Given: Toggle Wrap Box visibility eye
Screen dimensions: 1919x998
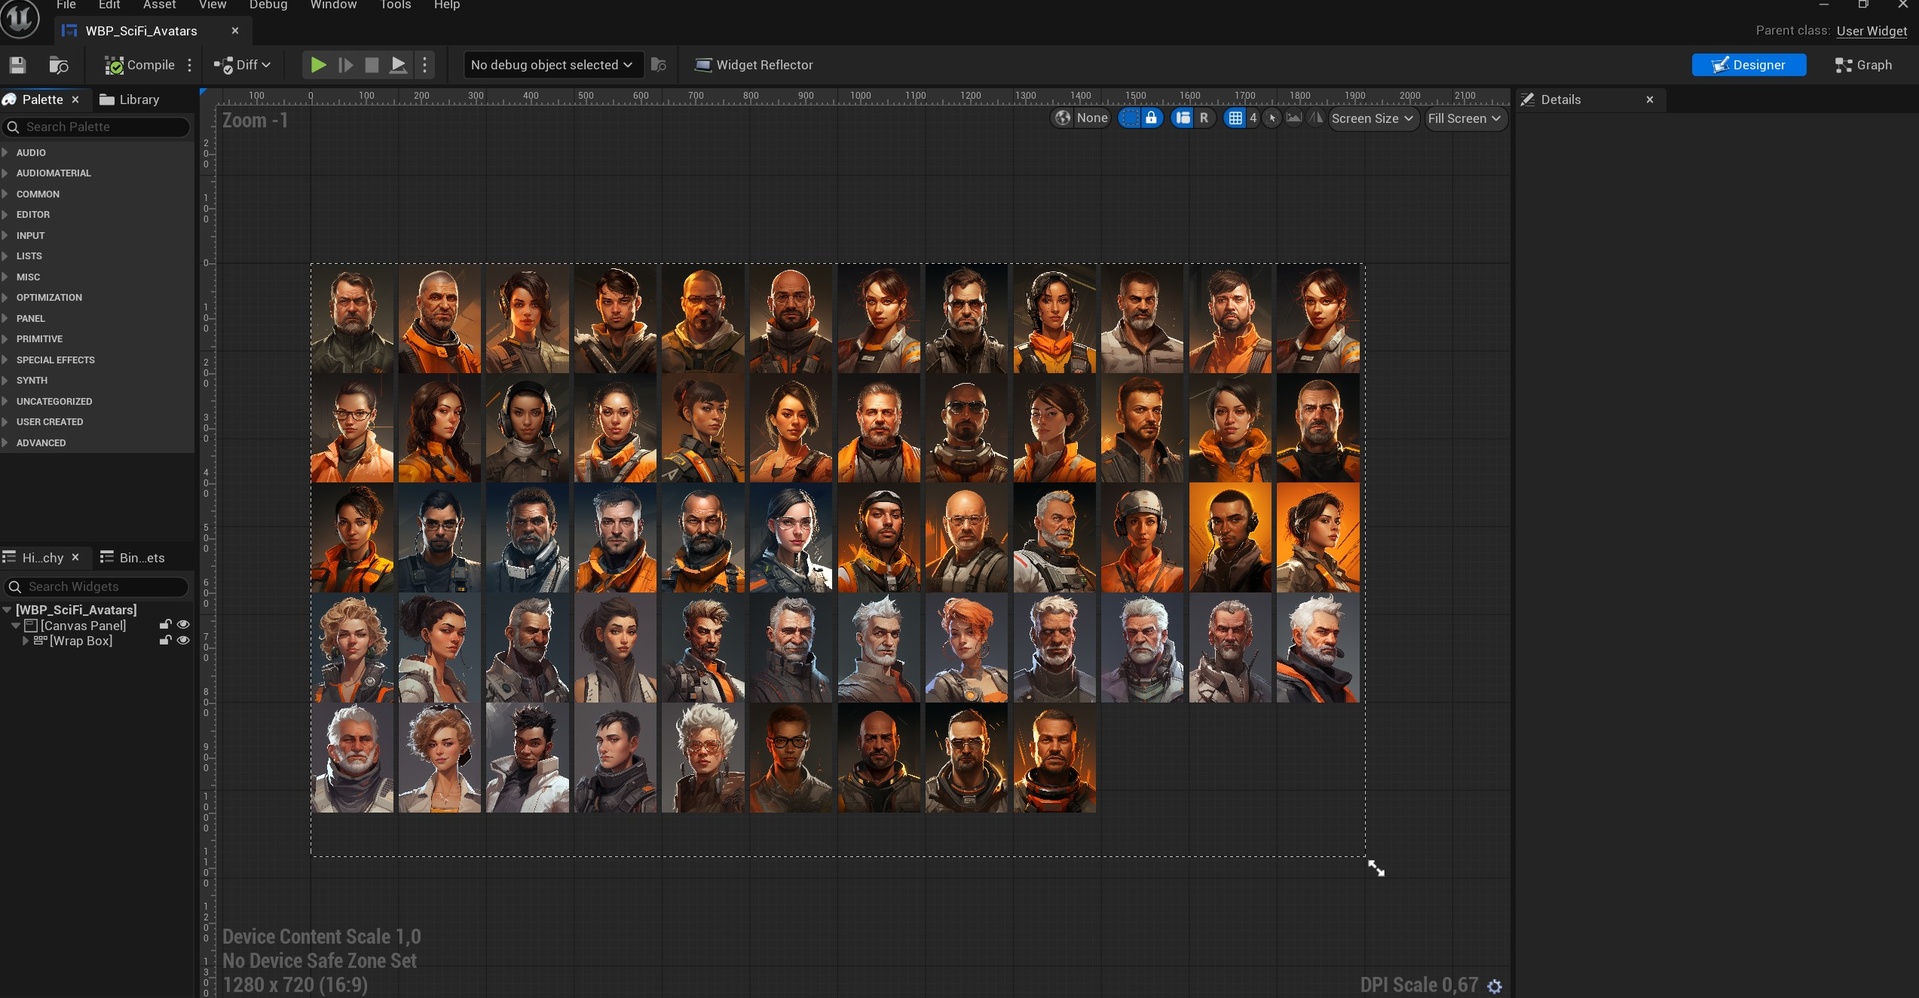Looking at the screenshot, I should (183, 641).
